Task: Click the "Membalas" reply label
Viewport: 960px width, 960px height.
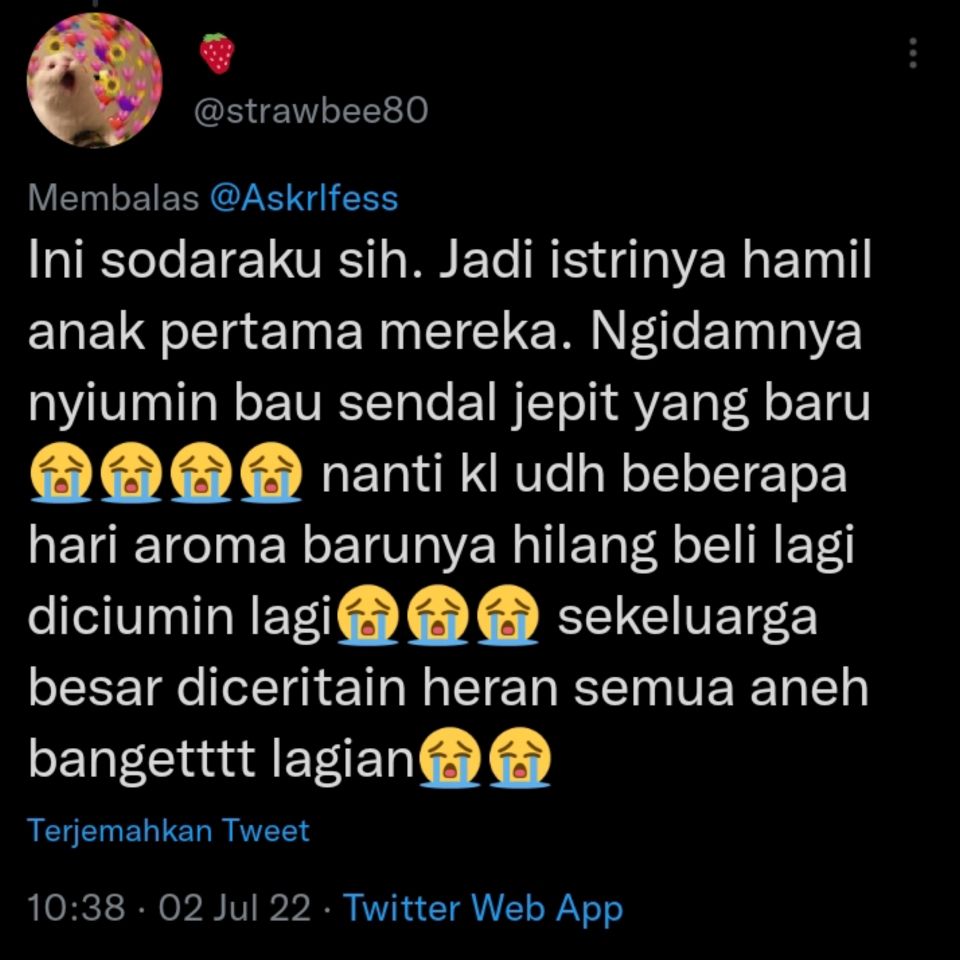Action: pyautogui.click(x=113, y=198)
